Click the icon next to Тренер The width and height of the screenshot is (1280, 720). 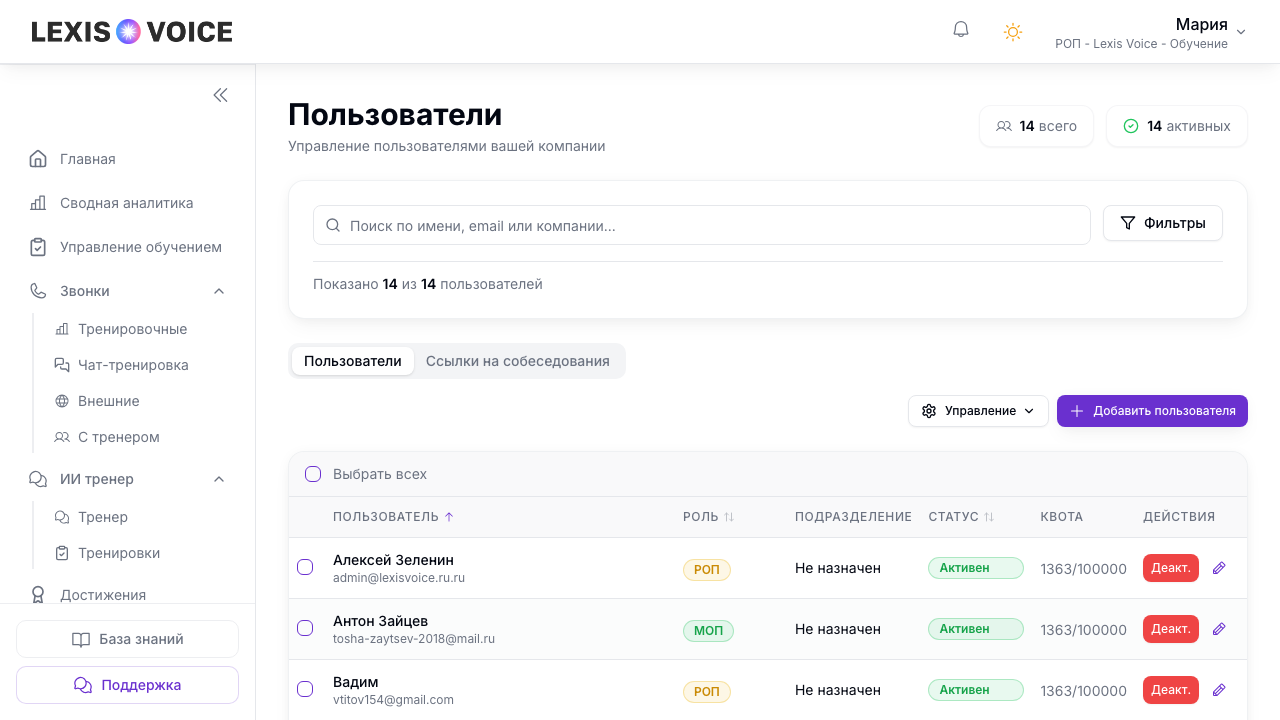pyautogui.click(x=62, y=517)
